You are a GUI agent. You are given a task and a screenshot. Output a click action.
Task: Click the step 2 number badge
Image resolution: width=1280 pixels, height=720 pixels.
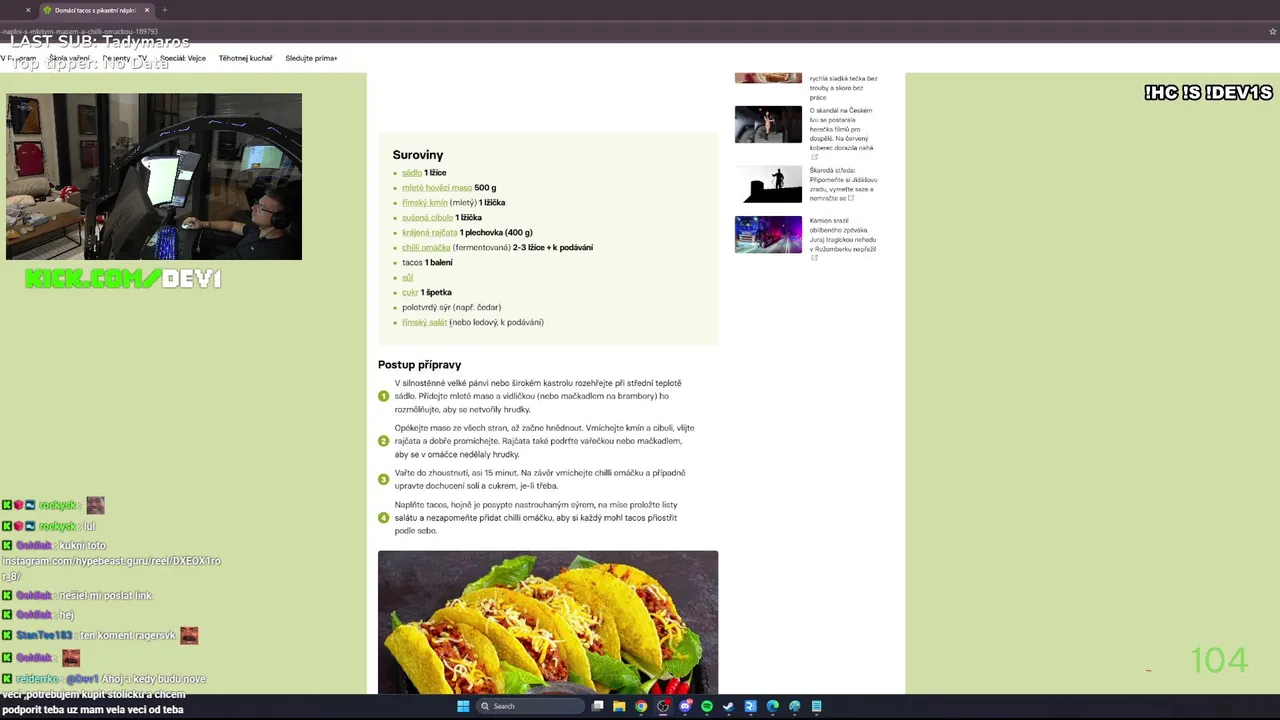[383, 441]
